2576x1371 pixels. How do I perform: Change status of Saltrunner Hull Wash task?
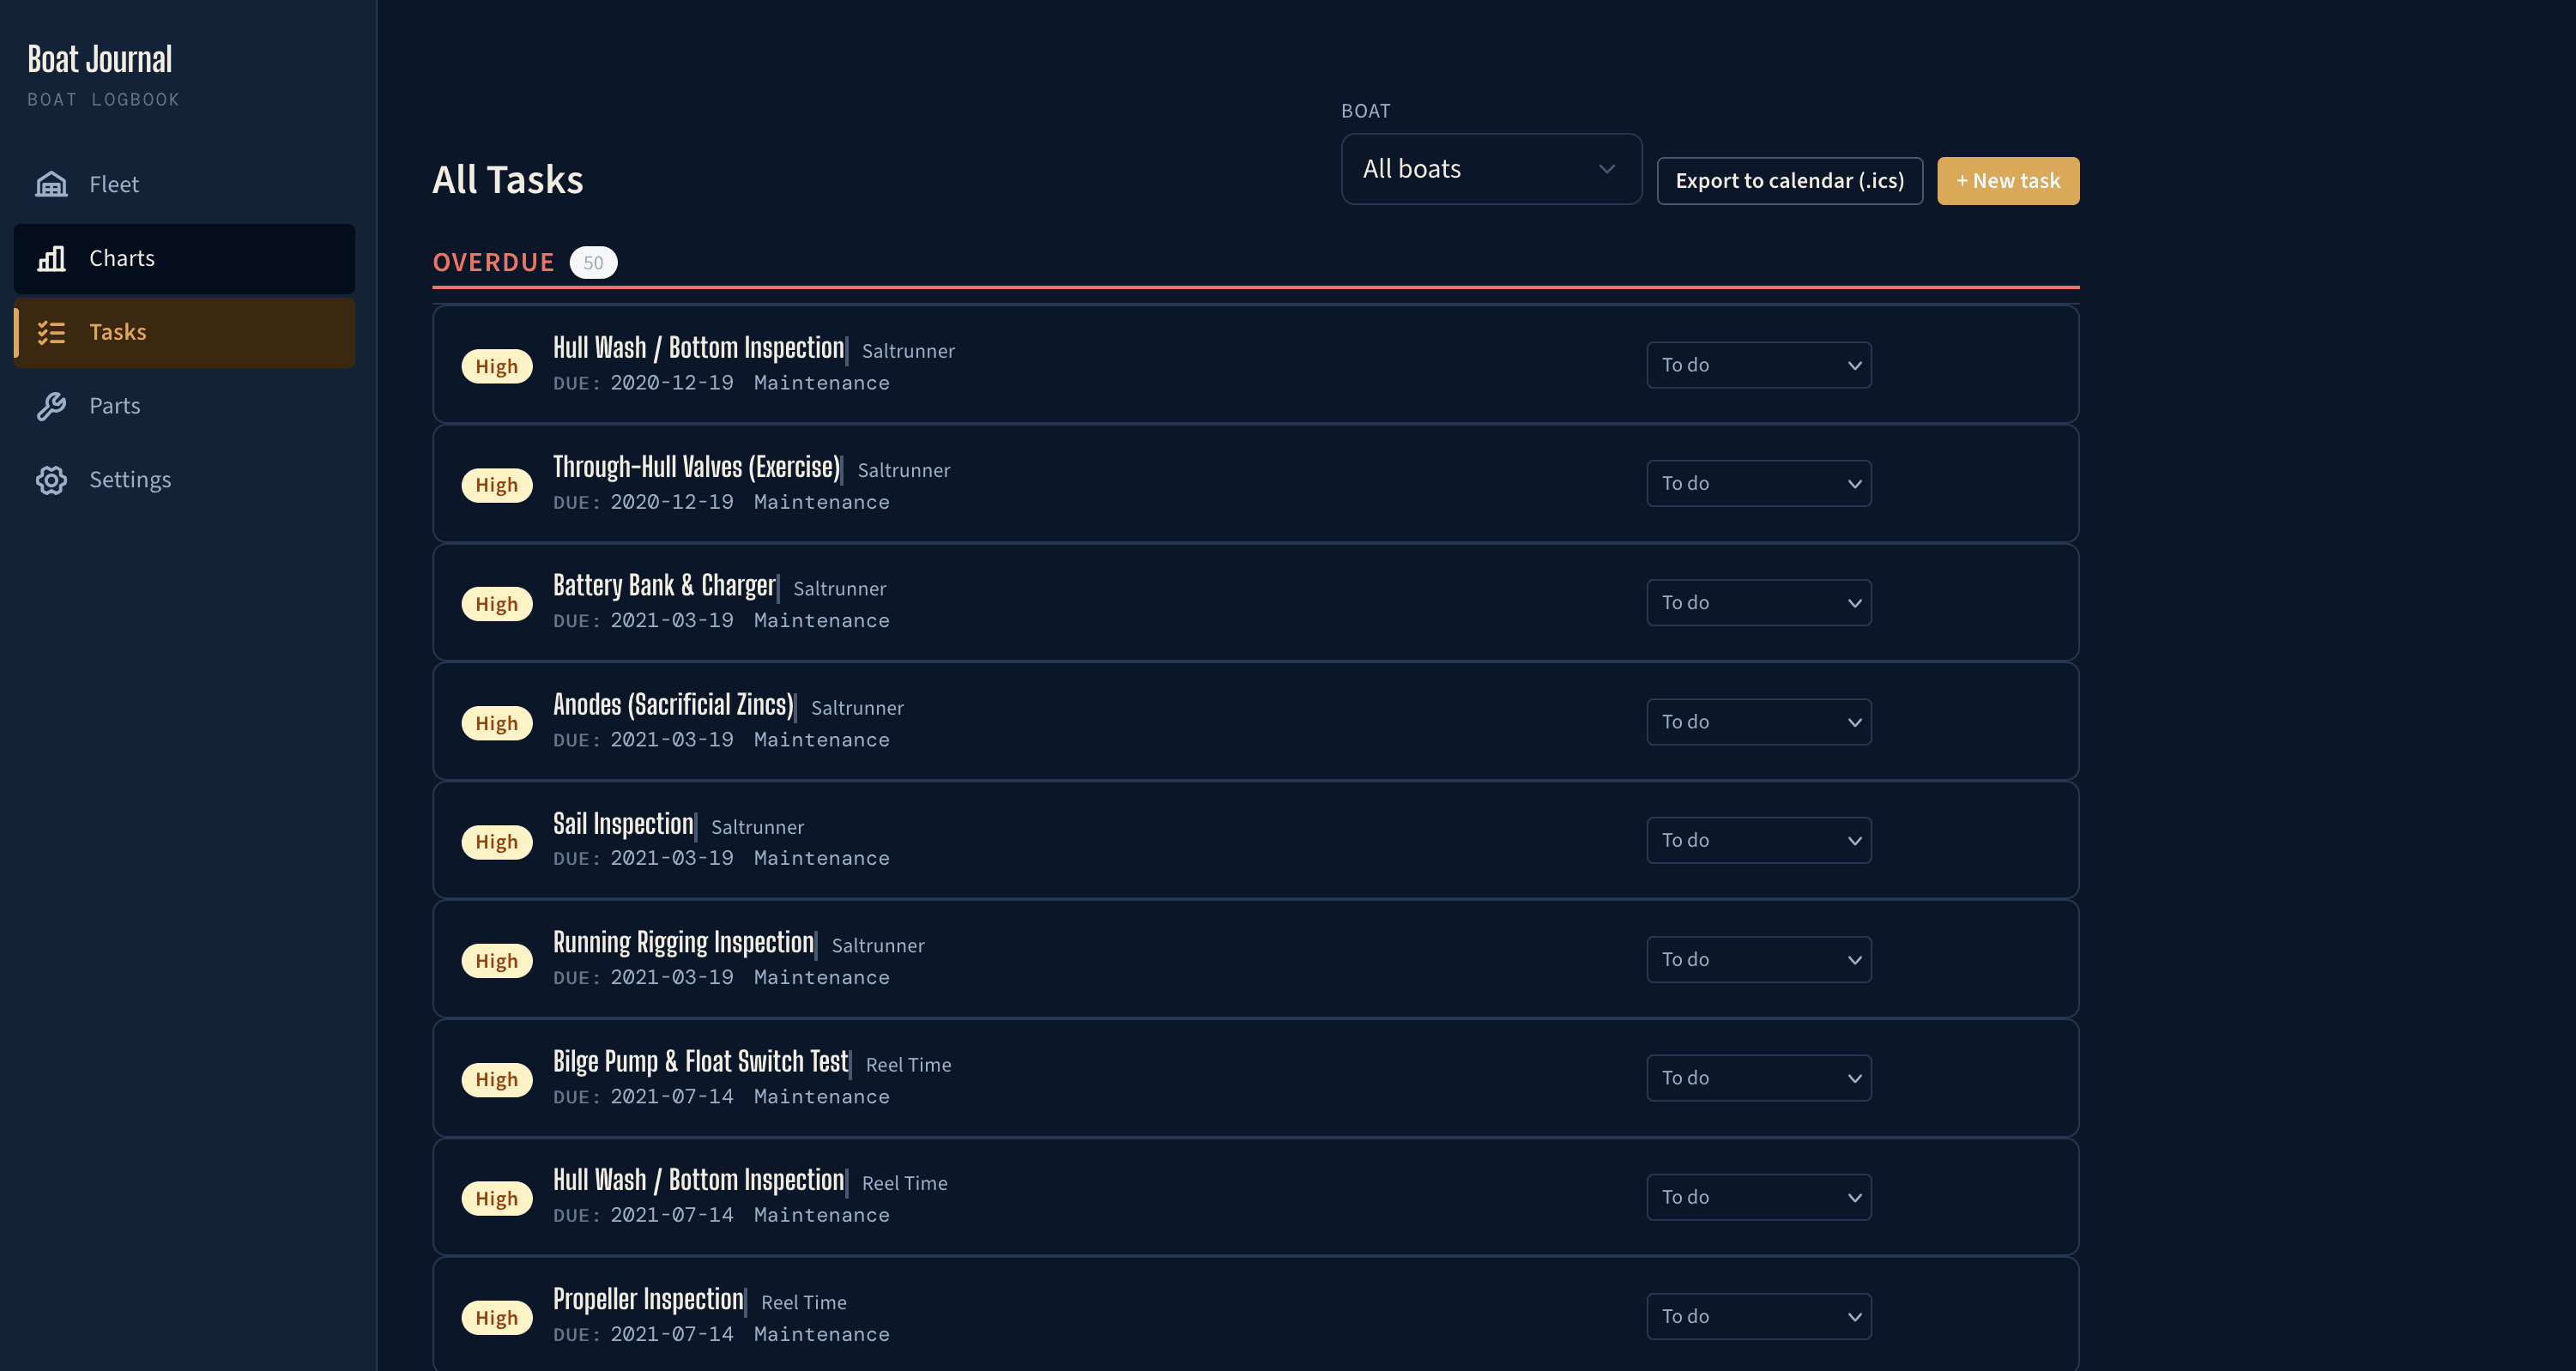click(x=1759, y=365)
